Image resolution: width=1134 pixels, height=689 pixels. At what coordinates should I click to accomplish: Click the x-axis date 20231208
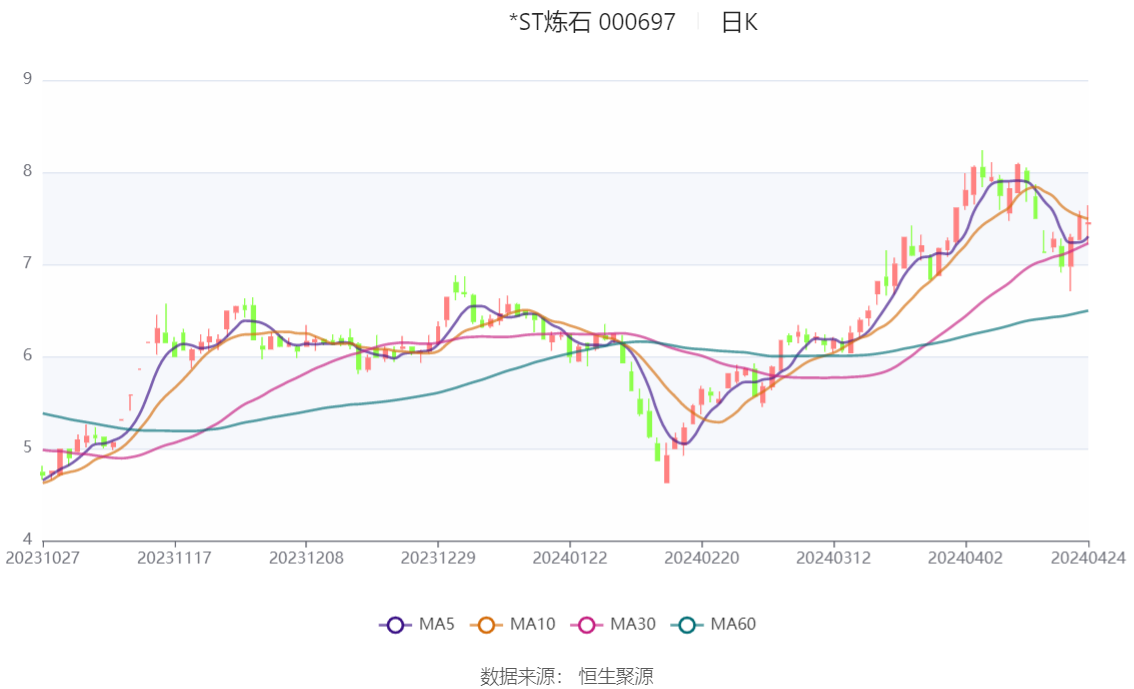[306, 558]
